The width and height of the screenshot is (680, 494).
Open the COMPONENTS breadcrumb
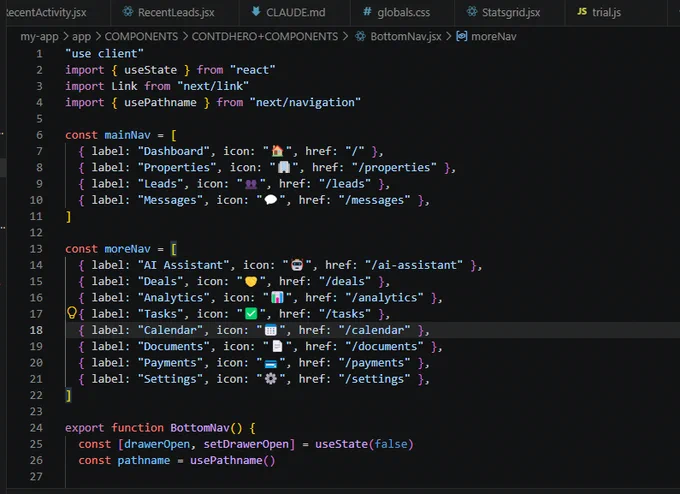(141, 36)
